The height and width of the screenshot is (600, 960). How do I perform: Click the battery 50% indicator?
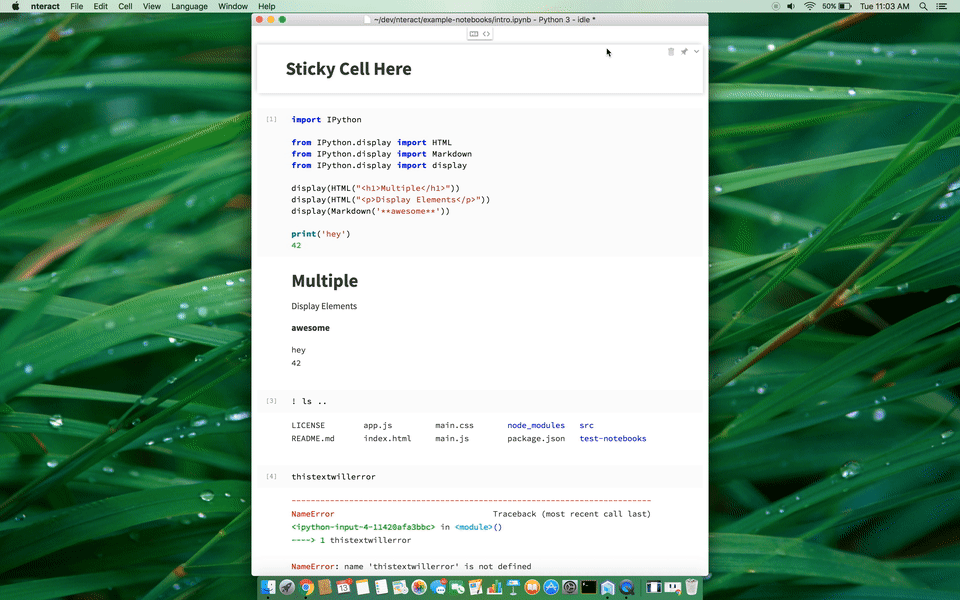coord(837,6)
